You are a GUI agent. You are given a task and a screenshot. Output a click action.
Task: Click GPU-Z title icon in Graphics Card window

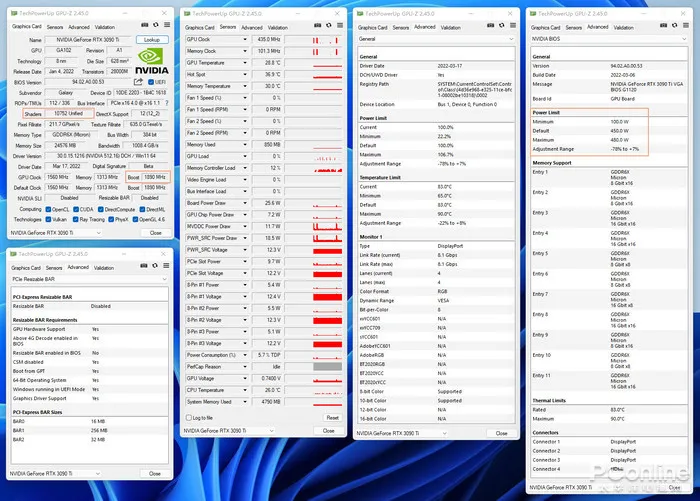(x=14, y=13)
